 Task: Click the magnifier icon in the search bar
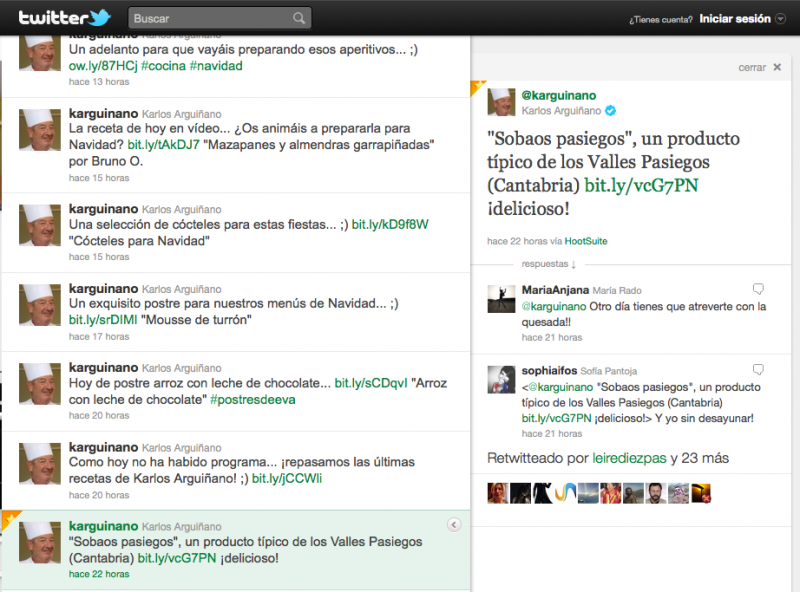coord(297,17)
